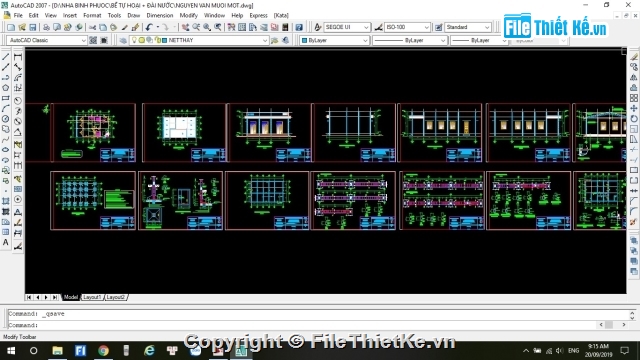This screenshot has height=360, width=640.
Task: Select the Mirror modify tool
Action: [x=633, y=77]
